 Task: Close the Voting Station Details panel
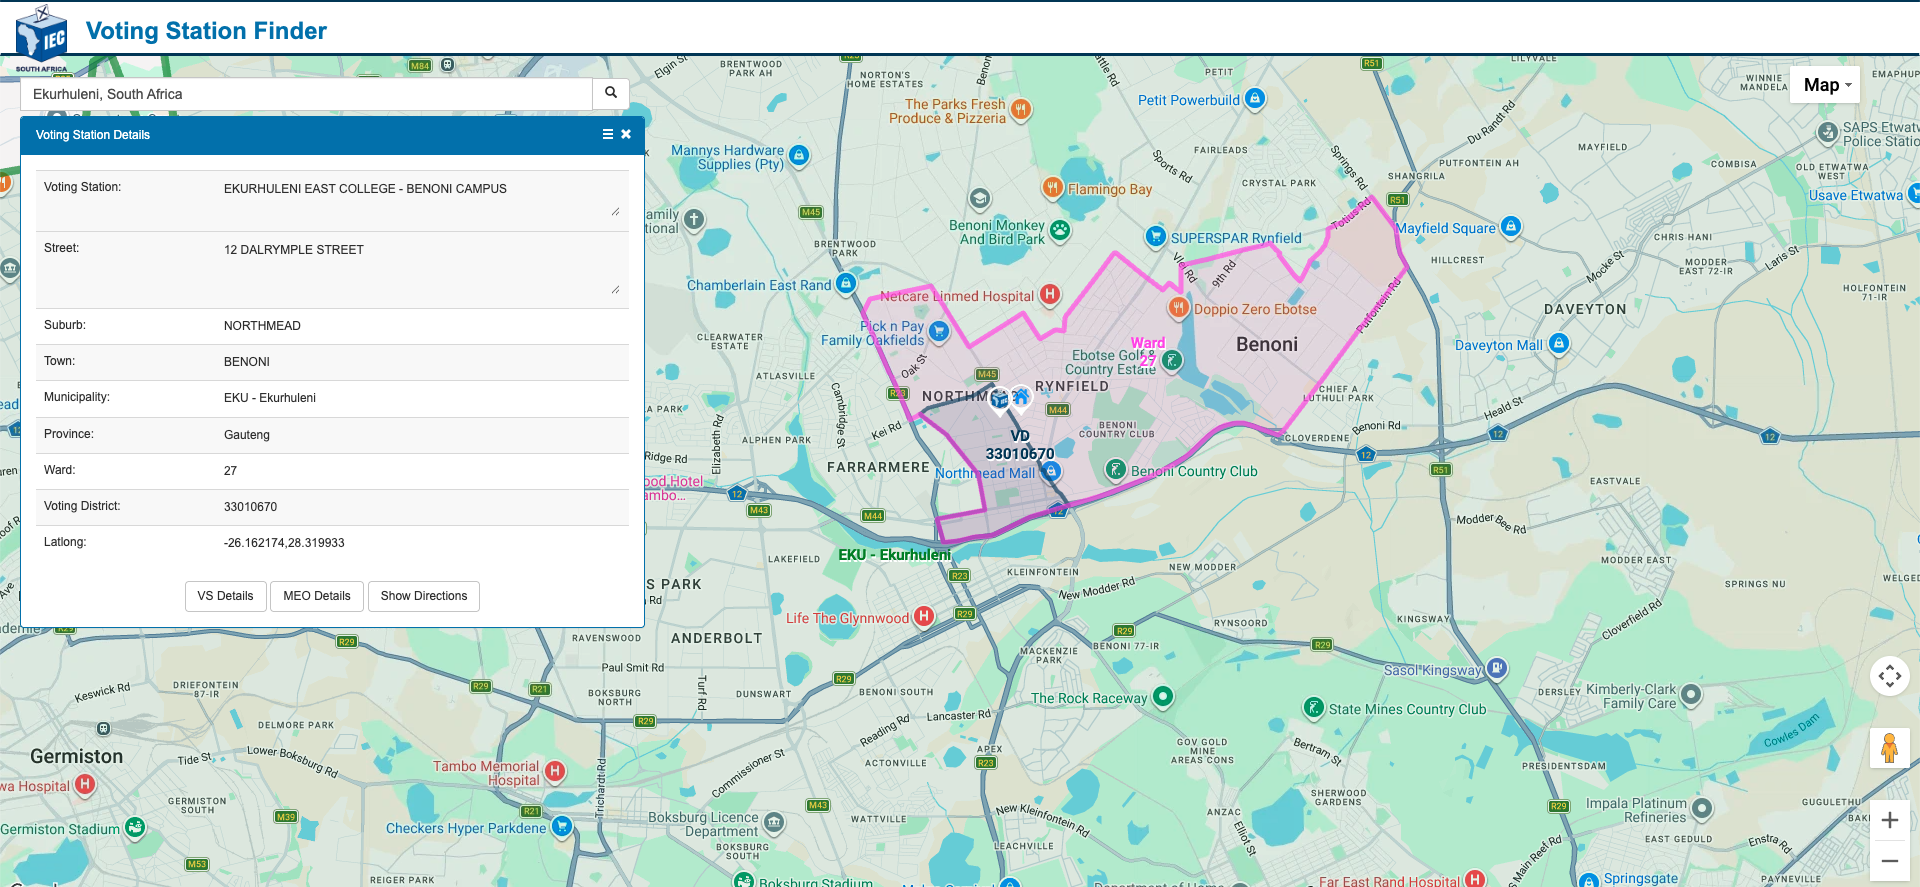626,135
